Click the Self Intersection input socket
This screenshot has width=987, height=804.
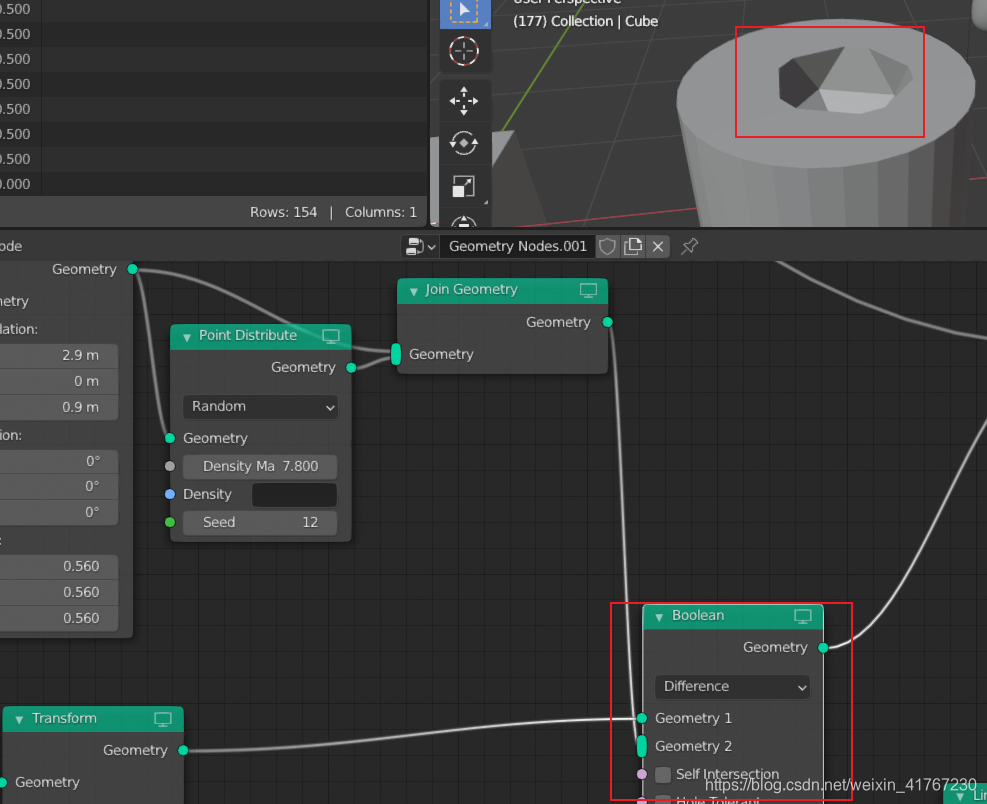pyautogui.click(x=641, y=774)
